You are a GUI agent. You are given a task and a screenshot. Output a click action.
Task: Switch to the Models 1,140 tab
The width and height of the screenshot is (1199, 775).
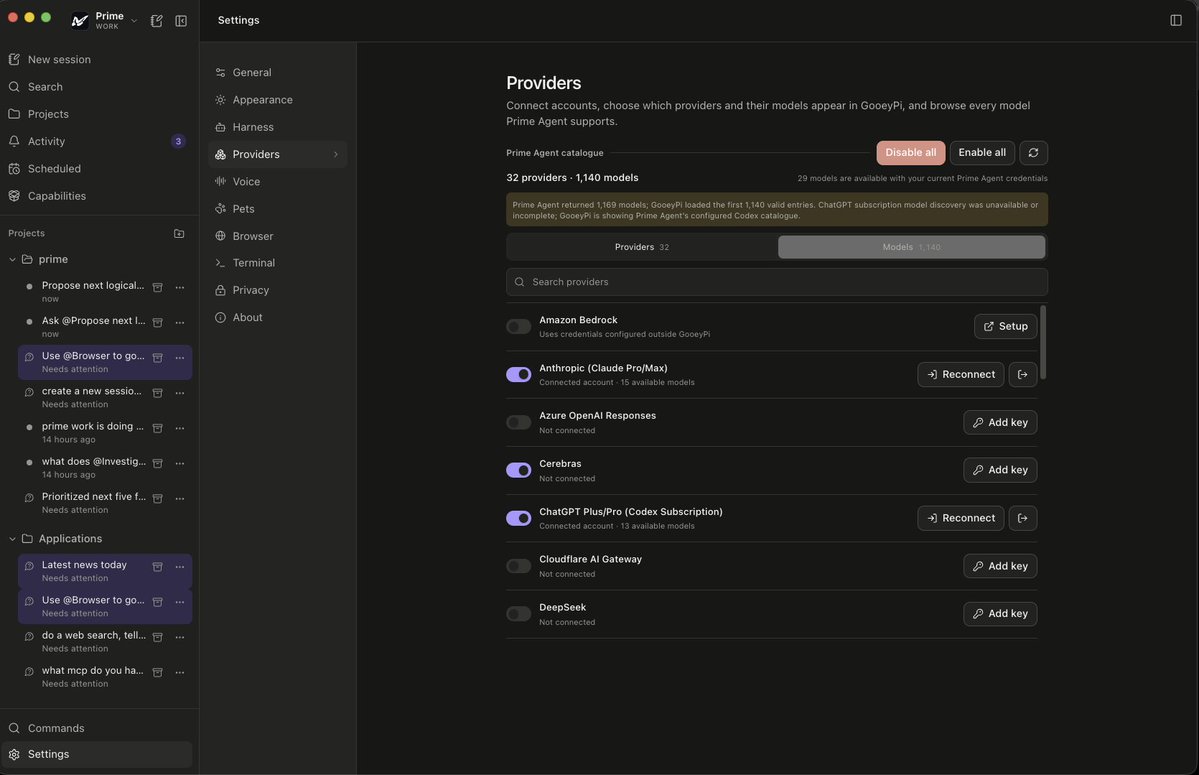[911, 247]
